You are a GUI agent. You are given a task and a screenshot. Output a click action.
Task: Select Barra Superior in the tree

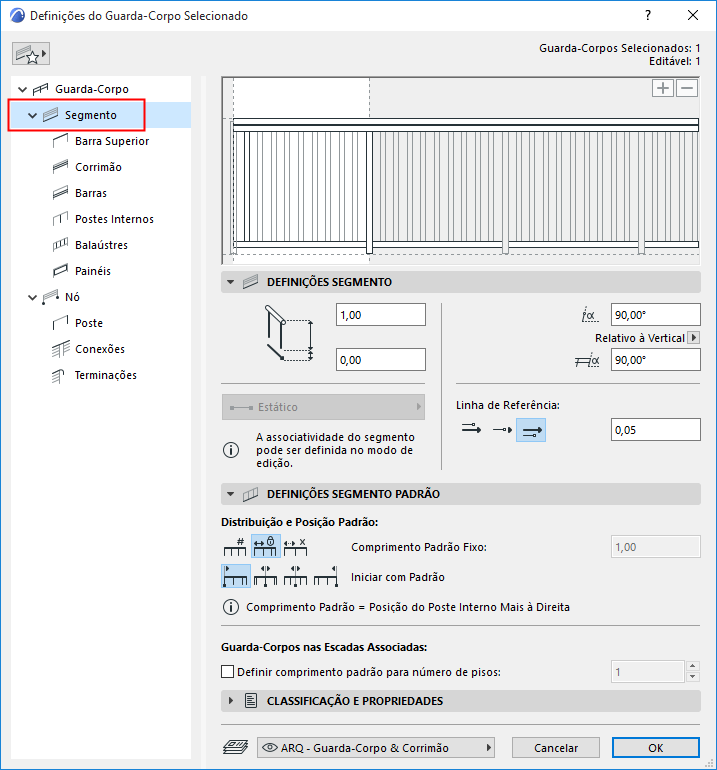tap(112, 141)
